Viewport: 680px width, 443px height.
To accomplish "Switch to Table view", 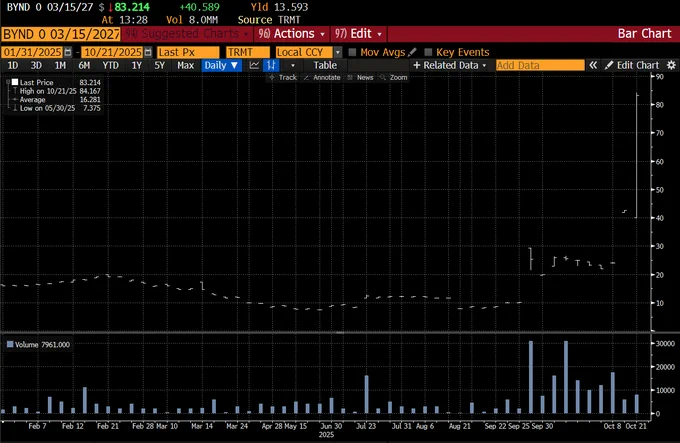I will coord(325,65).
